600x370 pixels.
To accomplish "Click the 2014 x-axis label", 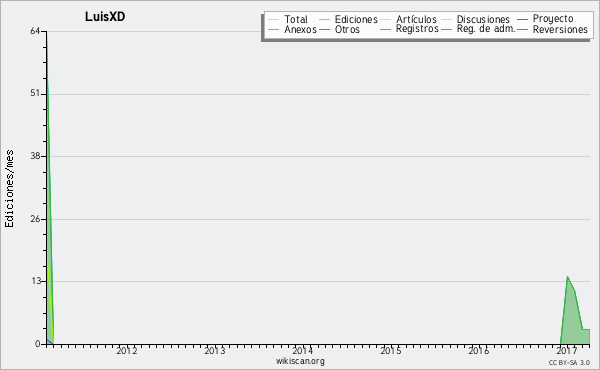I will (x=303, y=351).
